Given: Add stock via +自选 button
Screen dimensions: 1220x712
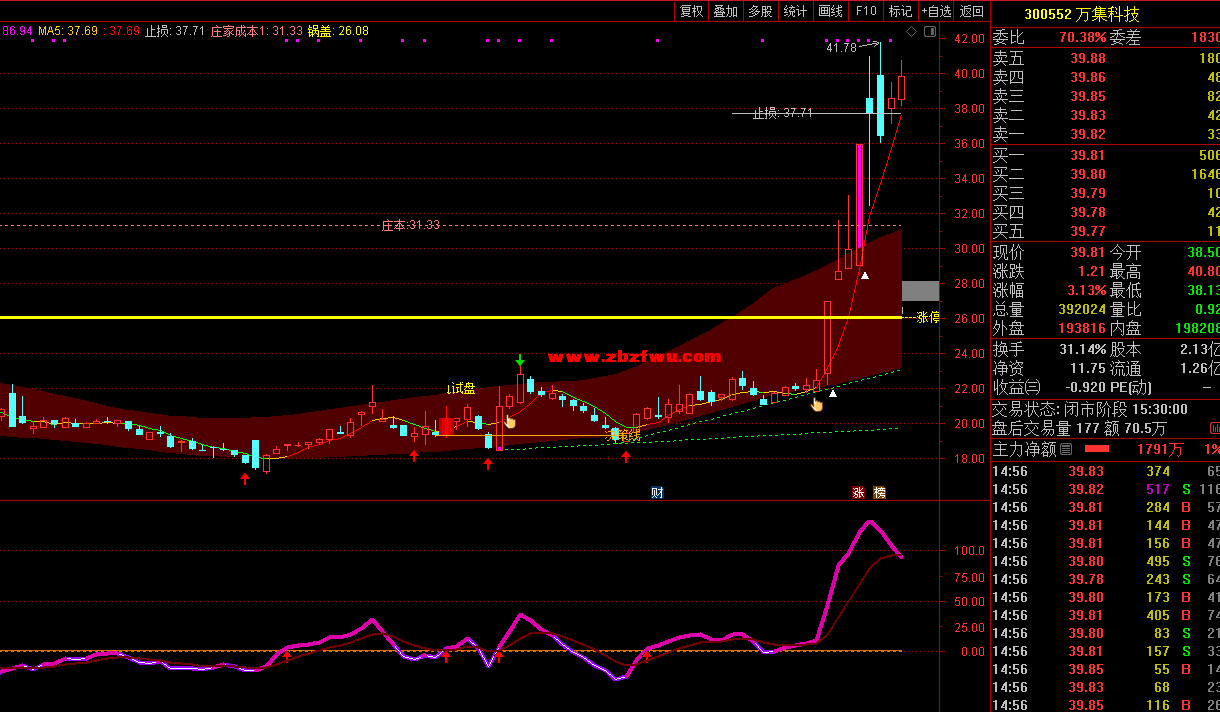Looking at the screenshot, I should click(x=935, y=11).
